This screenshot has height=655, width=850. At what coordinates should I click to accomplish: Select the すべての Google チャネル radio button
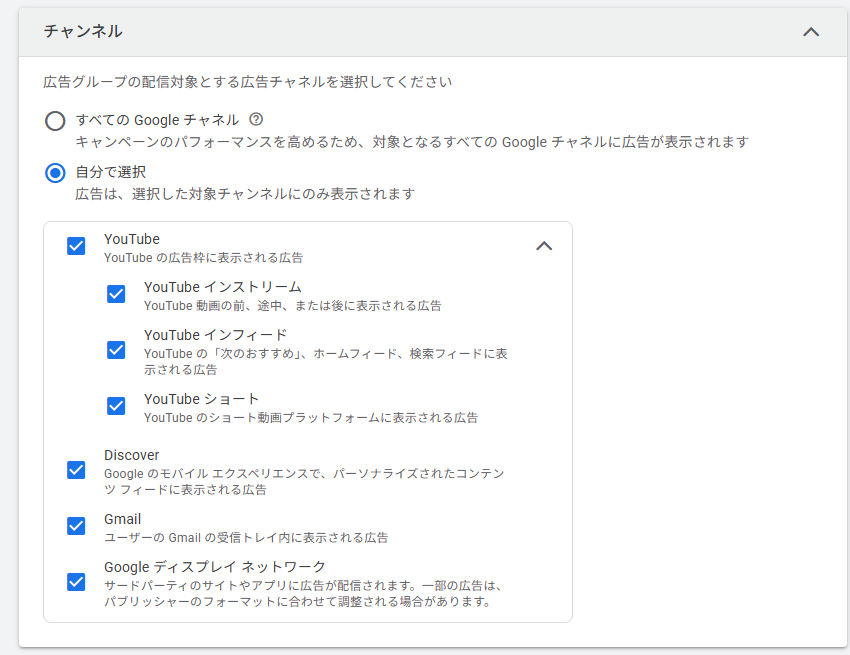coord(55,121)
